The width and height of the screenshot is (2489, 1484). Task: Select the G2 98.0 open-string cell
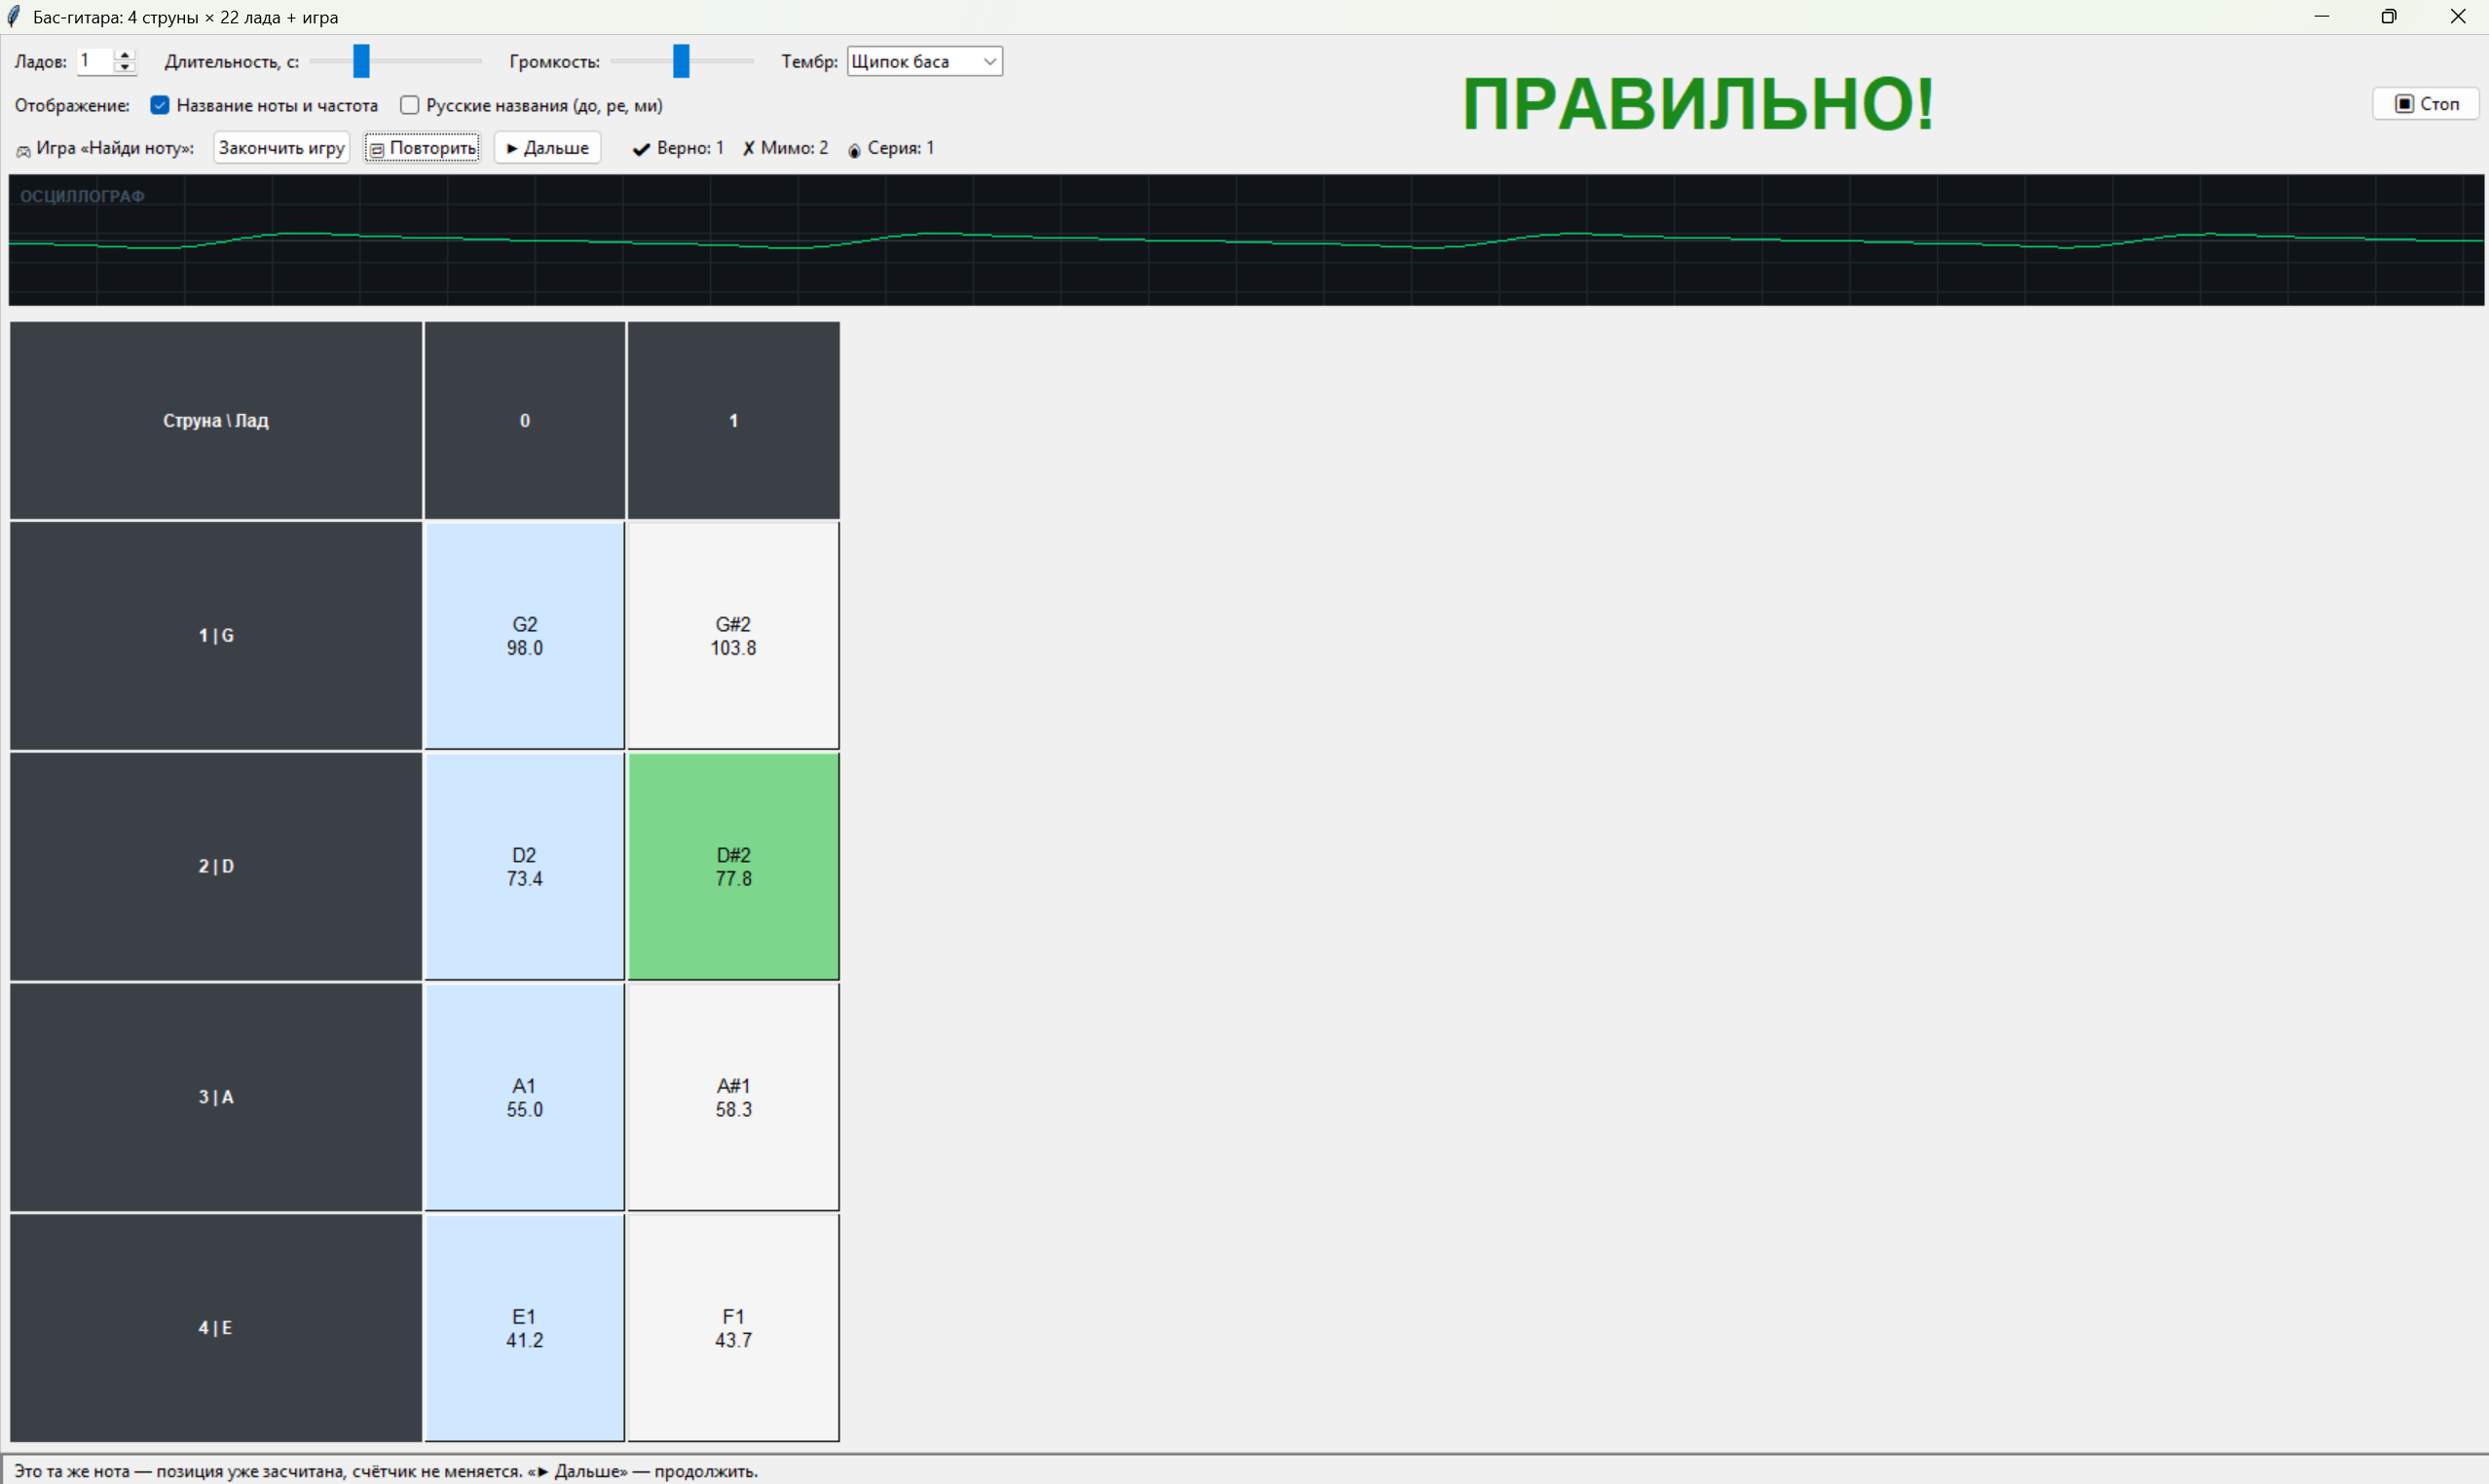(524, 636)
